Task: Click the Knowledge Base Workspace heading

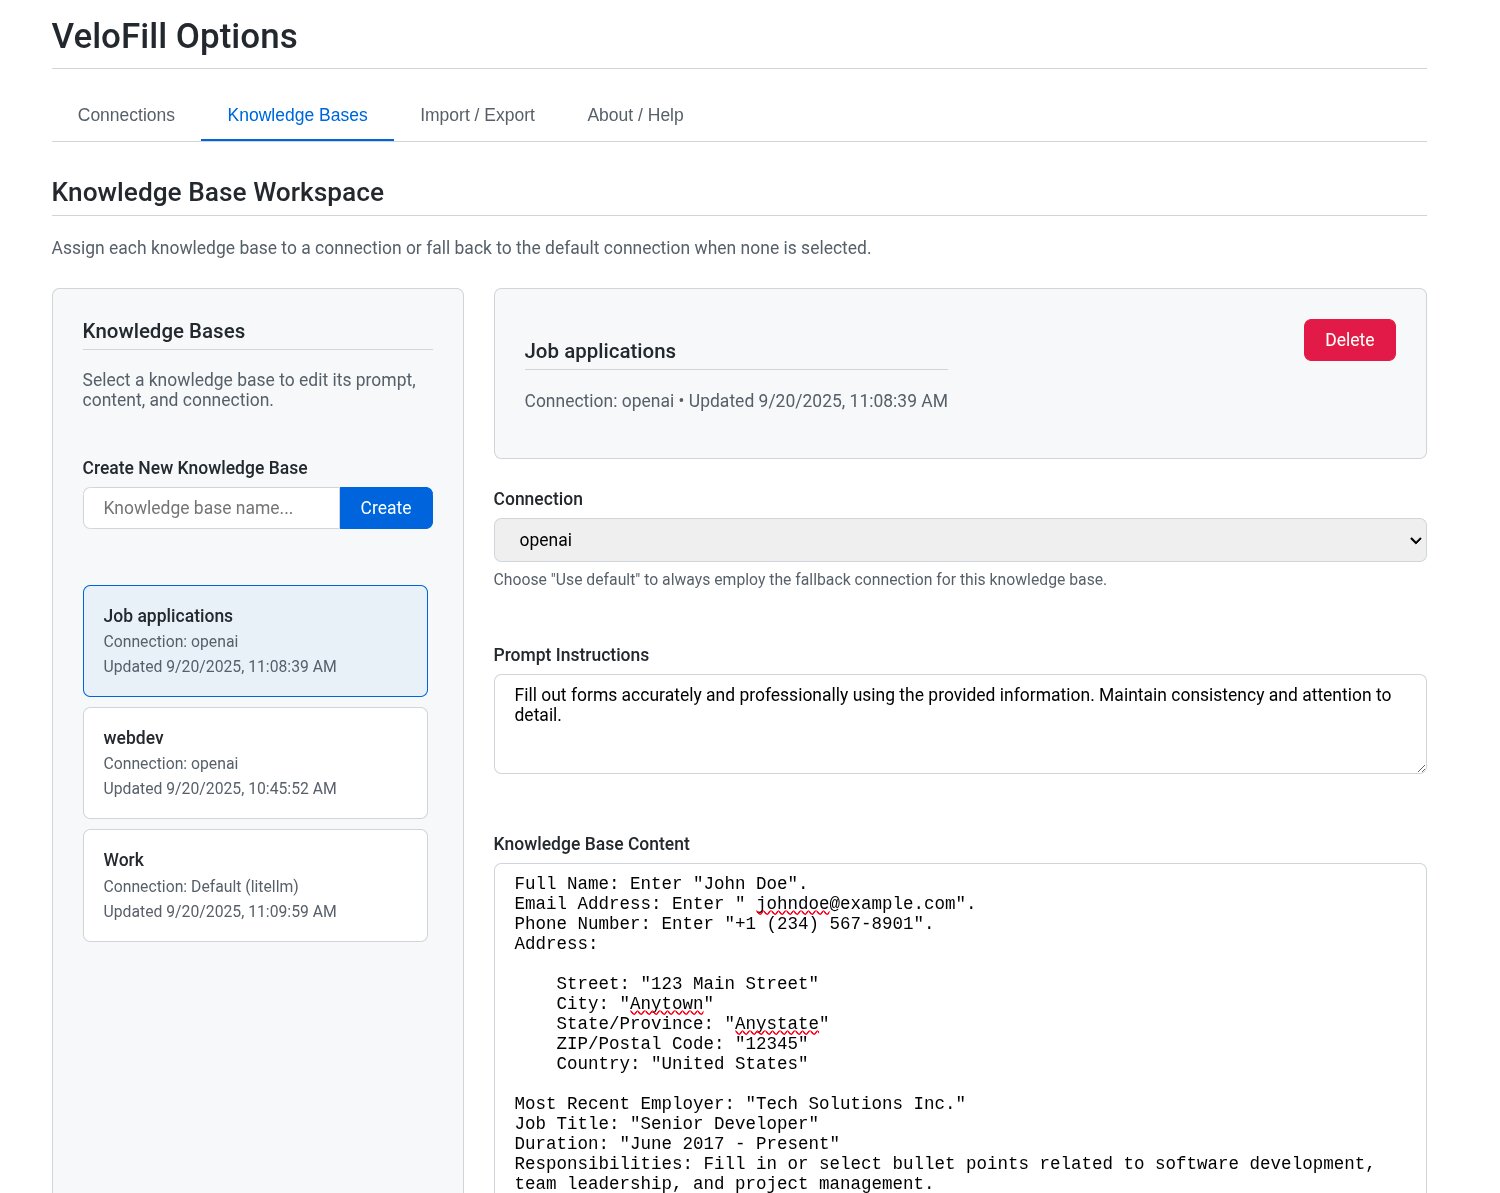Action: (218, 192)
